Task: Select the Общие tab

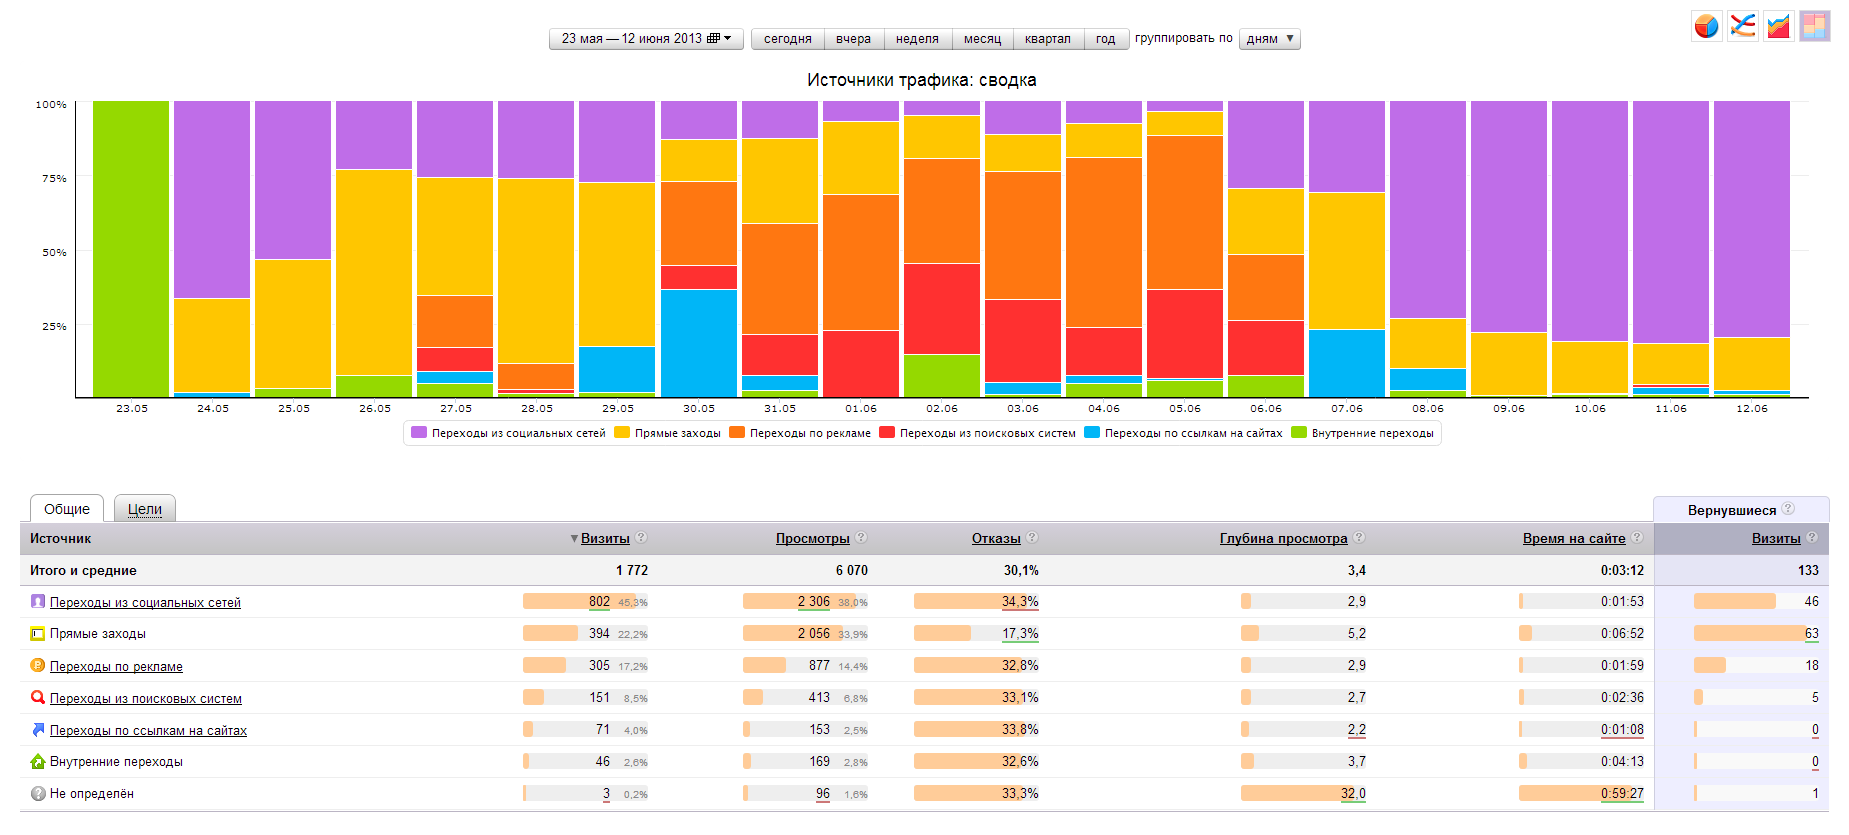Action: coord(67,509)
